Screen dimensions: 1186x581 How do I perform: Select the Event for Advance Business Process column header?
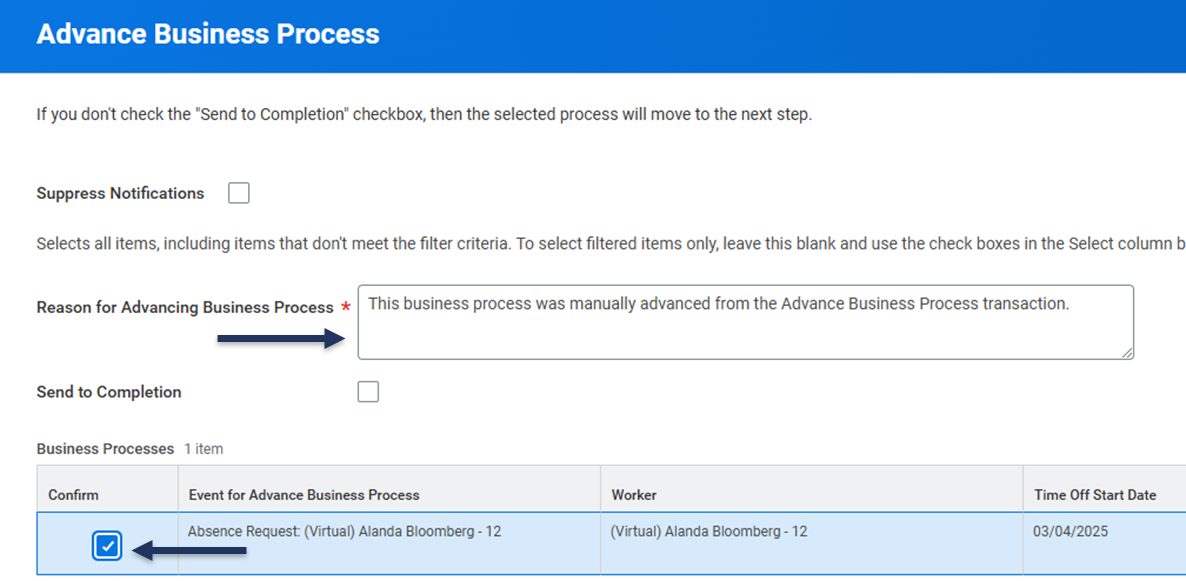(304, 495)
